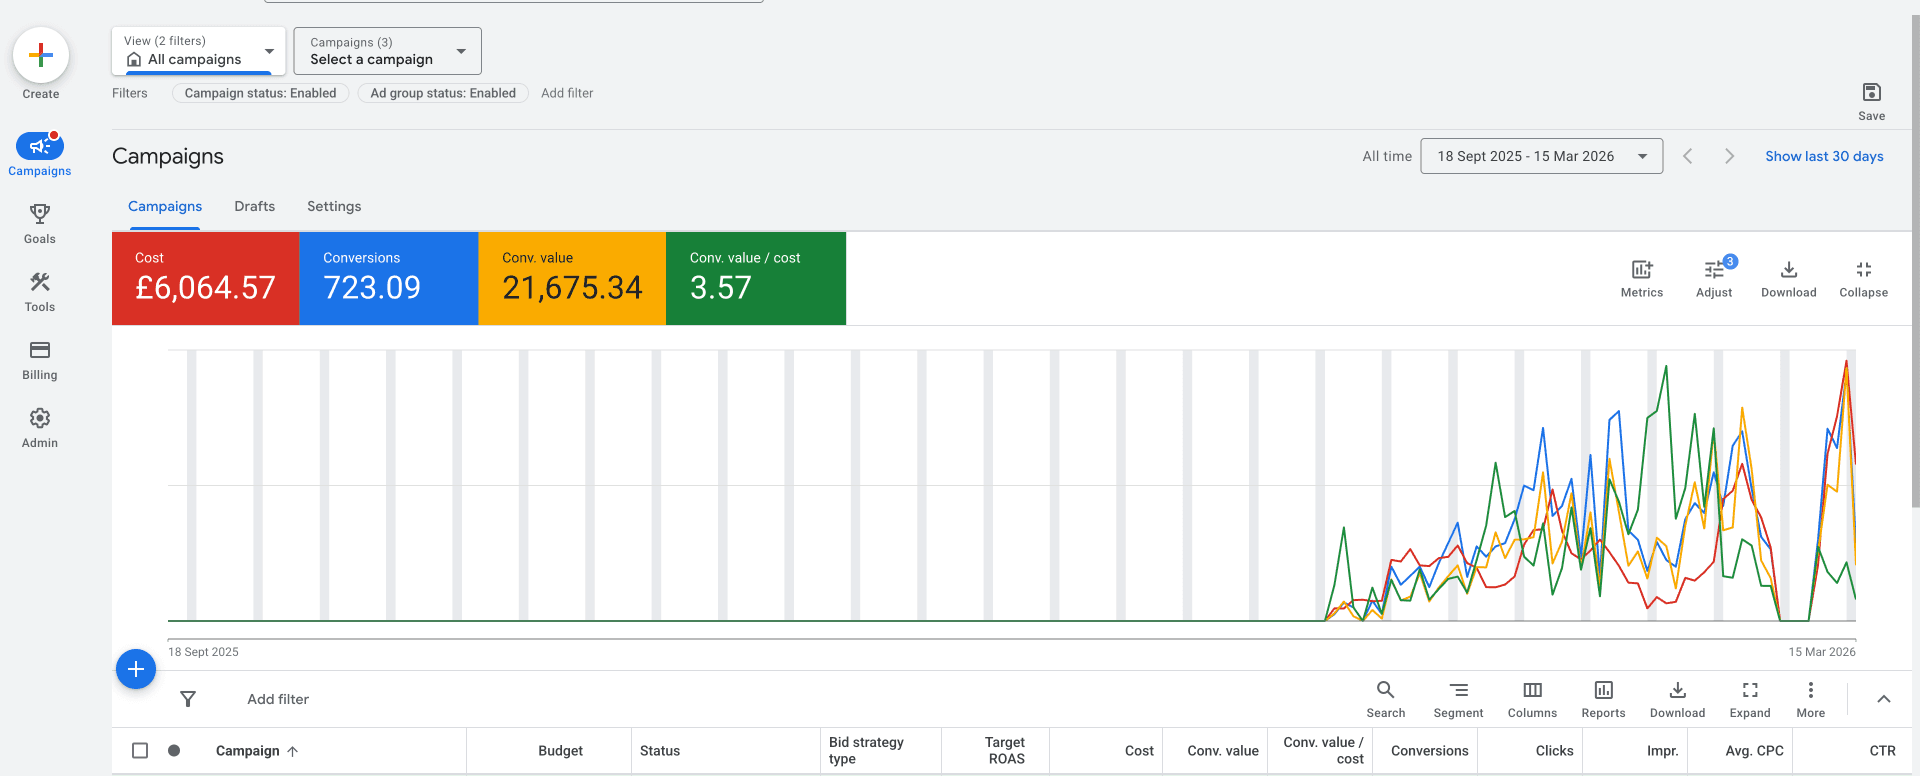
Task: Open the View All campaigns dropdown
Action: pos(198,51)
